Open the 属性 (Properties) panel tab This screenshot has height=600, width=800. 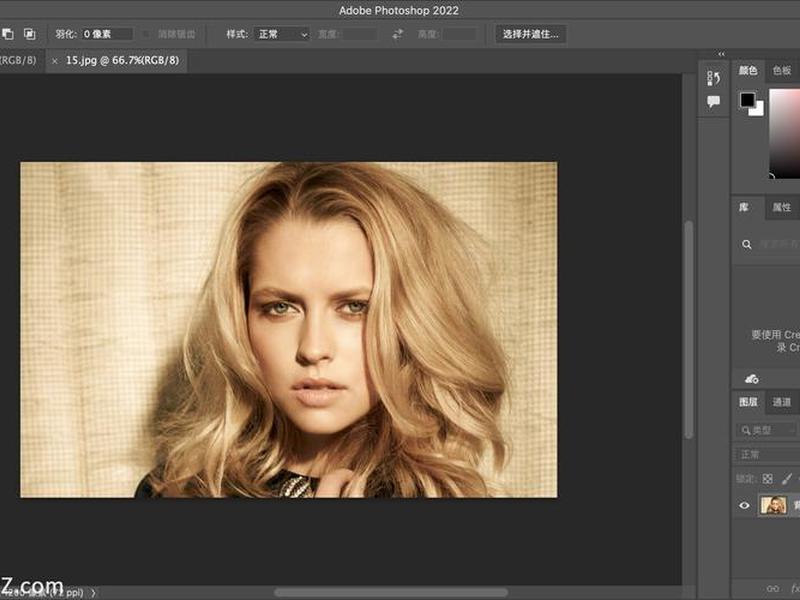click(782, 207)
